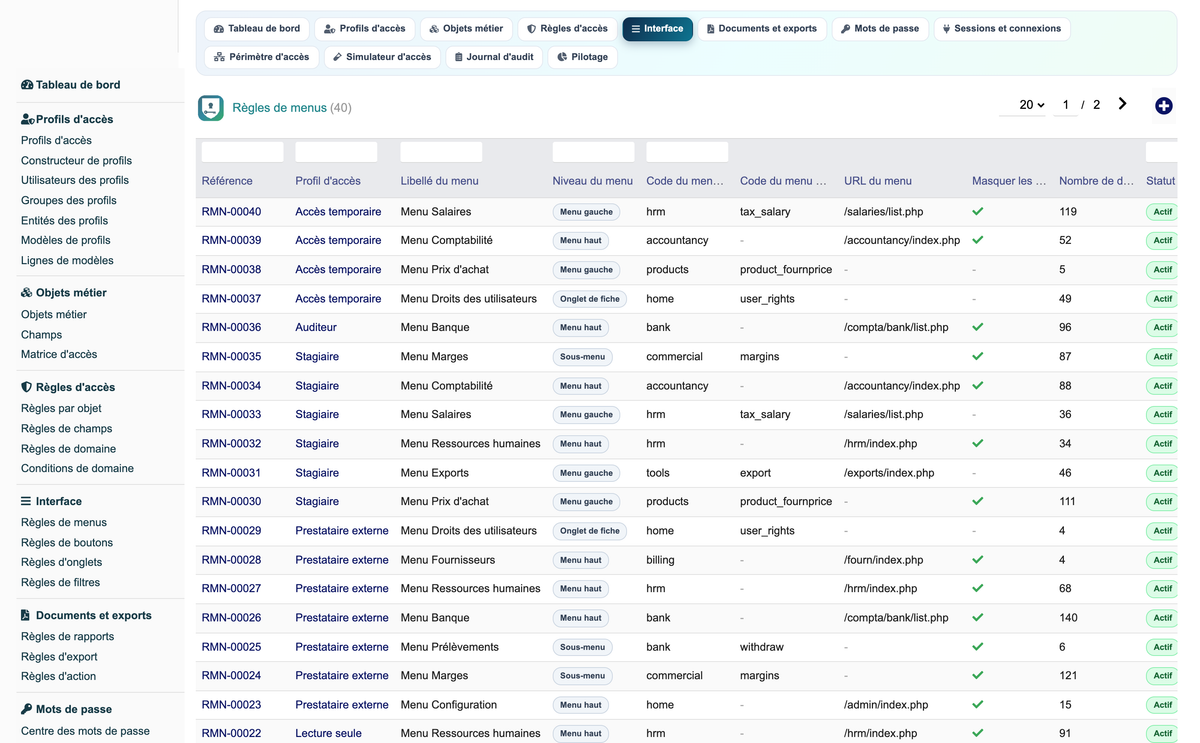The image size is (1200, 743).
Task: Click the Documents et exports sidebar icon
Action: pos(26,616)
